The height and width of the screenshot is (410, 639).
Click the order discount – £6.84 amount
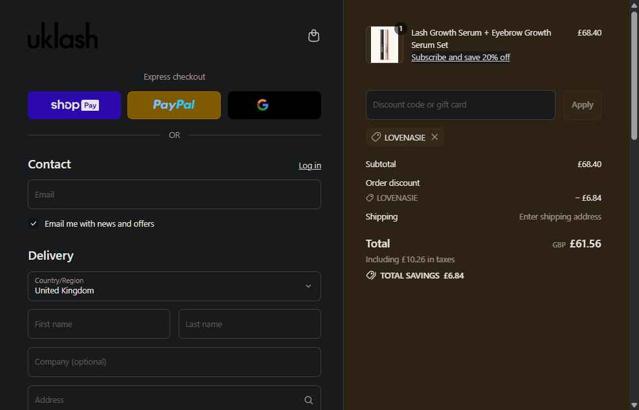coord(588,198)
